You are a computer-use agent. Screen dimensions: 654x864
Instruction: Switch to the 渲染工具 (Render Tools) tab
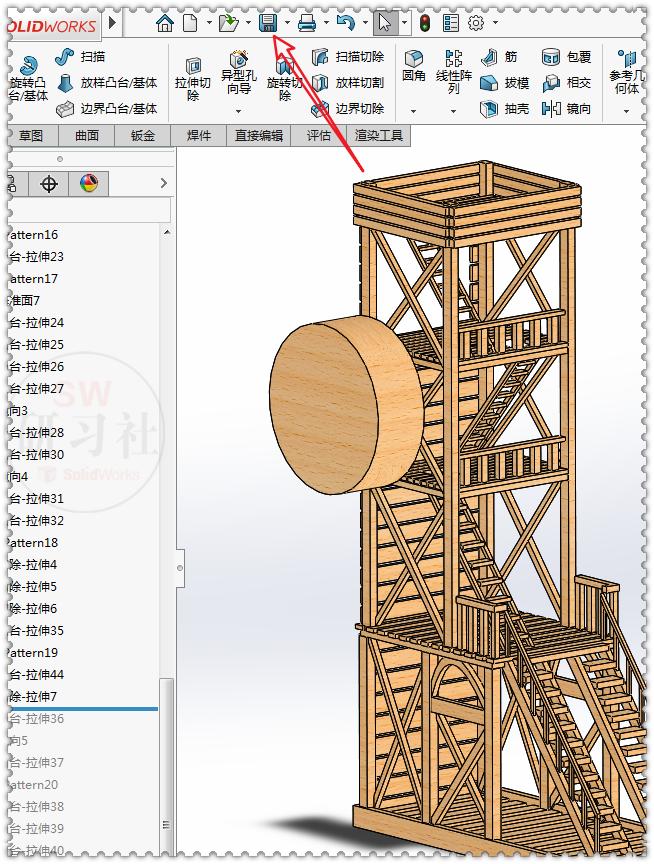tap(379, 136)
